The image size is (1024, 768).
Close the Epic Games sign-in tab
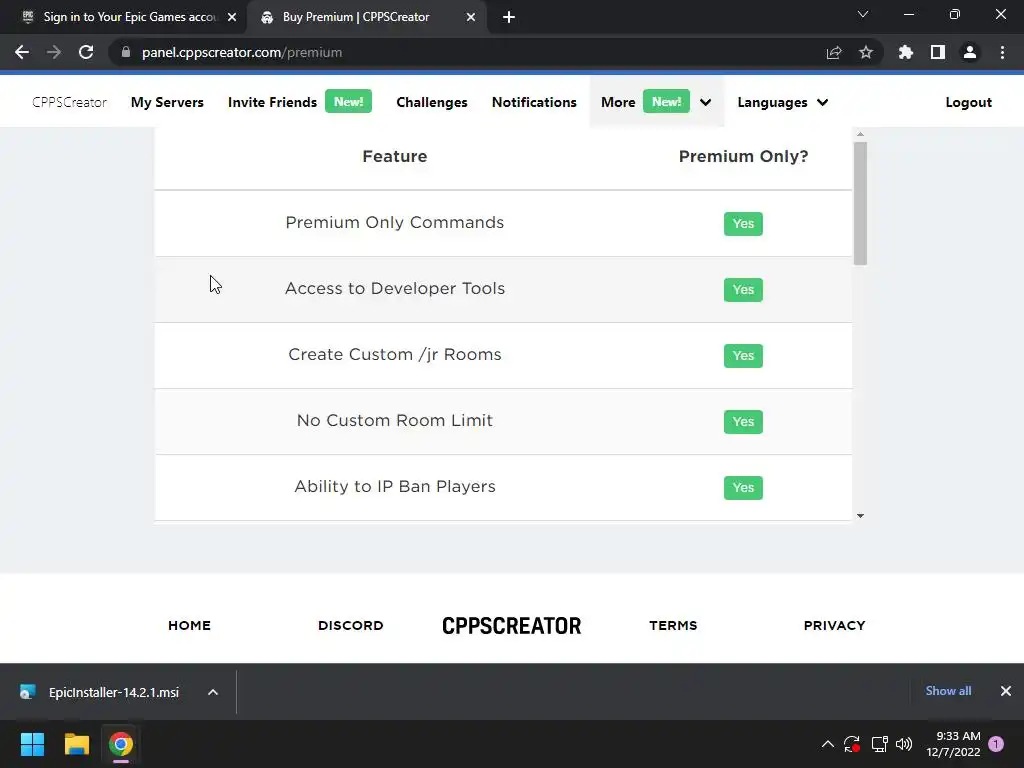232,17
